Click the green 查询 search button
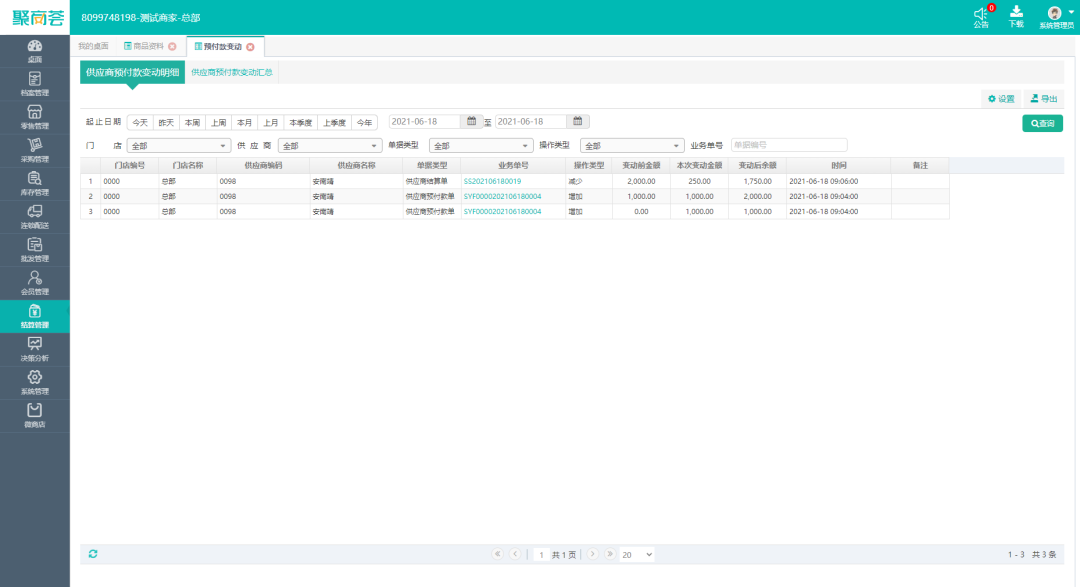This screenshot has height=587, width=1080. (x=1042, y=123)
